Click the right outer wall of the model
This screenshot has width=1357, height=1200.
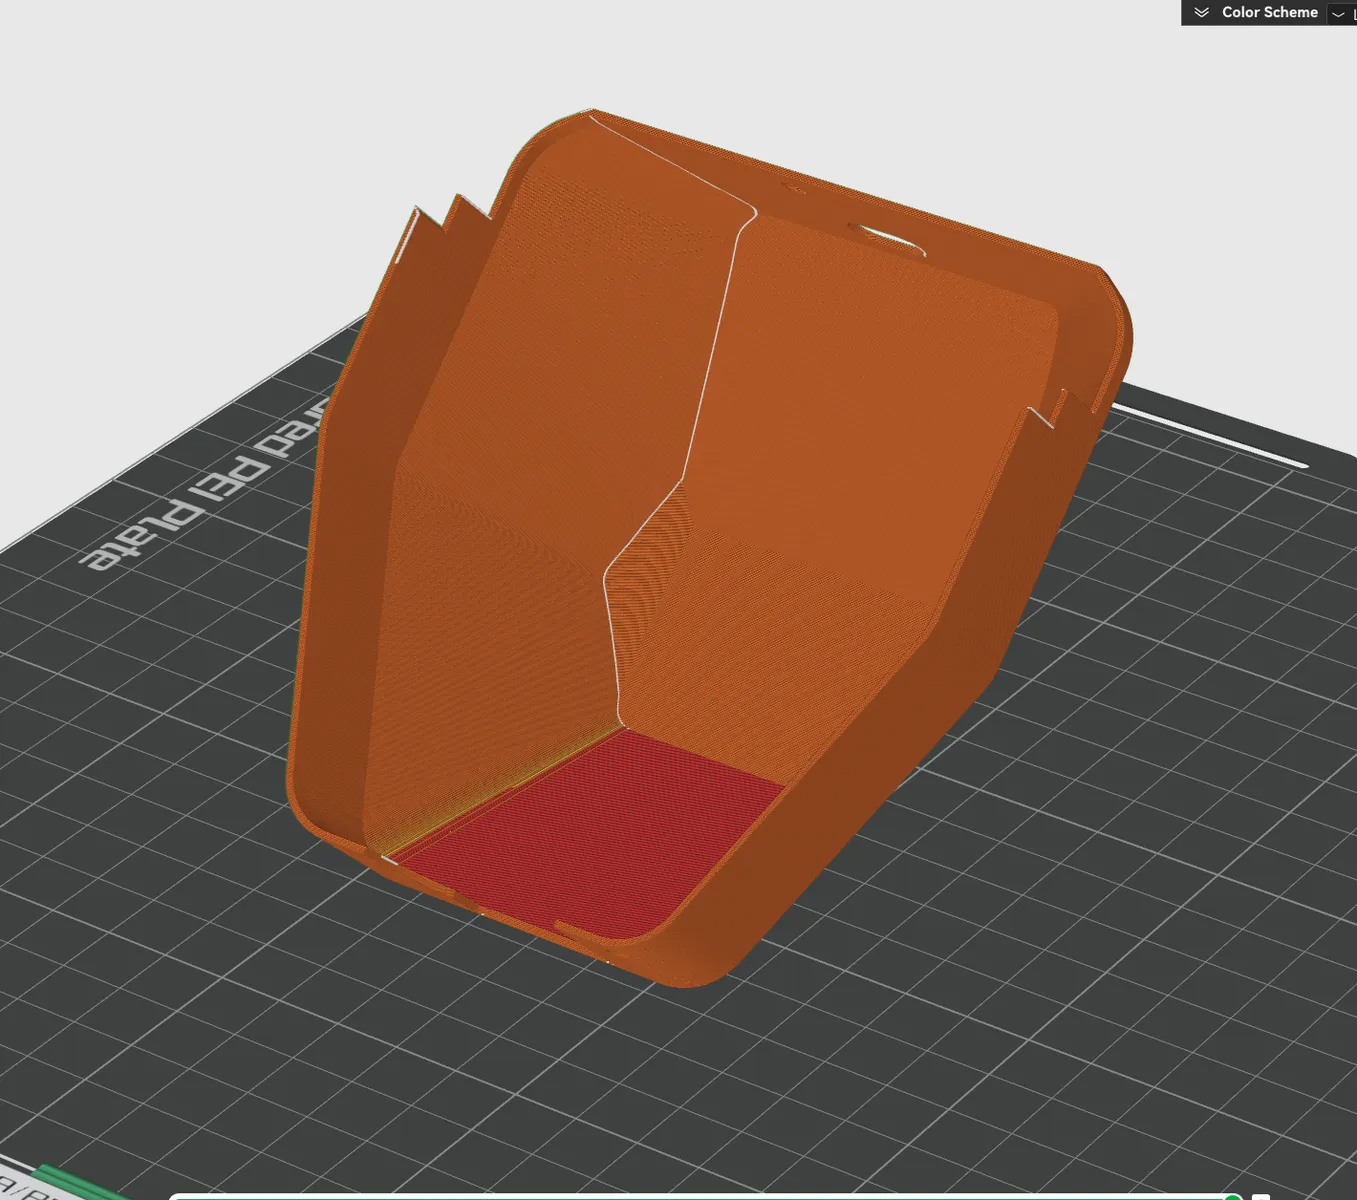pos(960,640)
